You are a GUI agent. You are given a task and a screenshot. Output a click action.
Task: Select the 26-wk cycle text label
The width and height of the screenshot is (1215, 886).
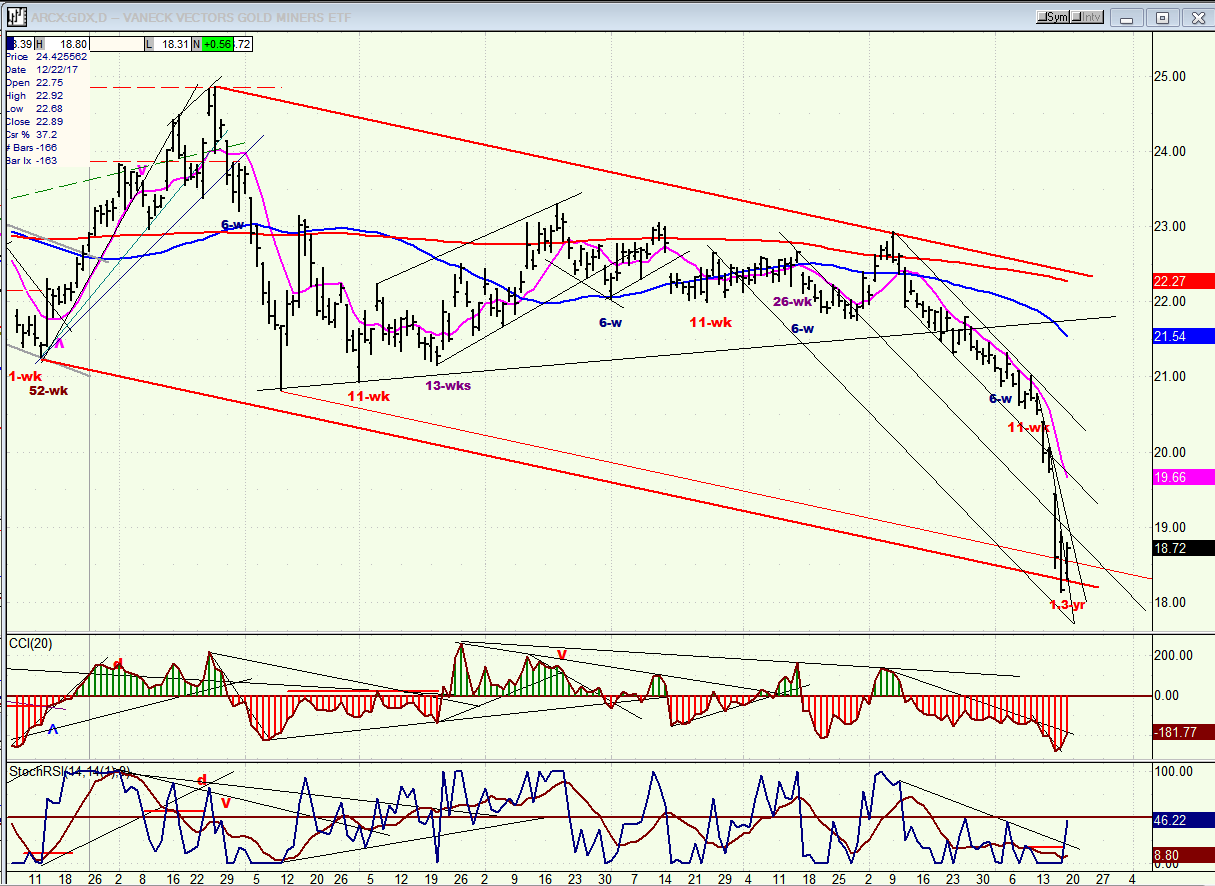pos(792,301)
